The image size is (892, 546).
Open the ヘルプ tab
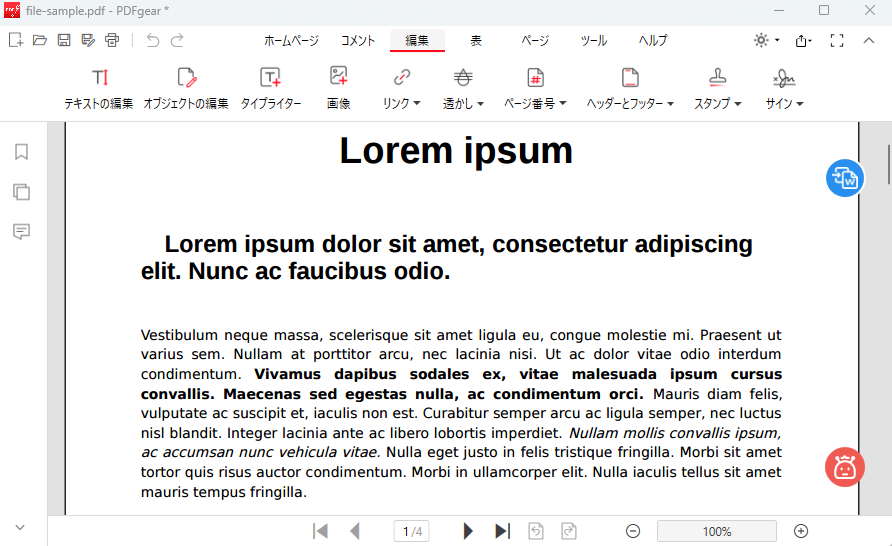(x=653, y=40)
